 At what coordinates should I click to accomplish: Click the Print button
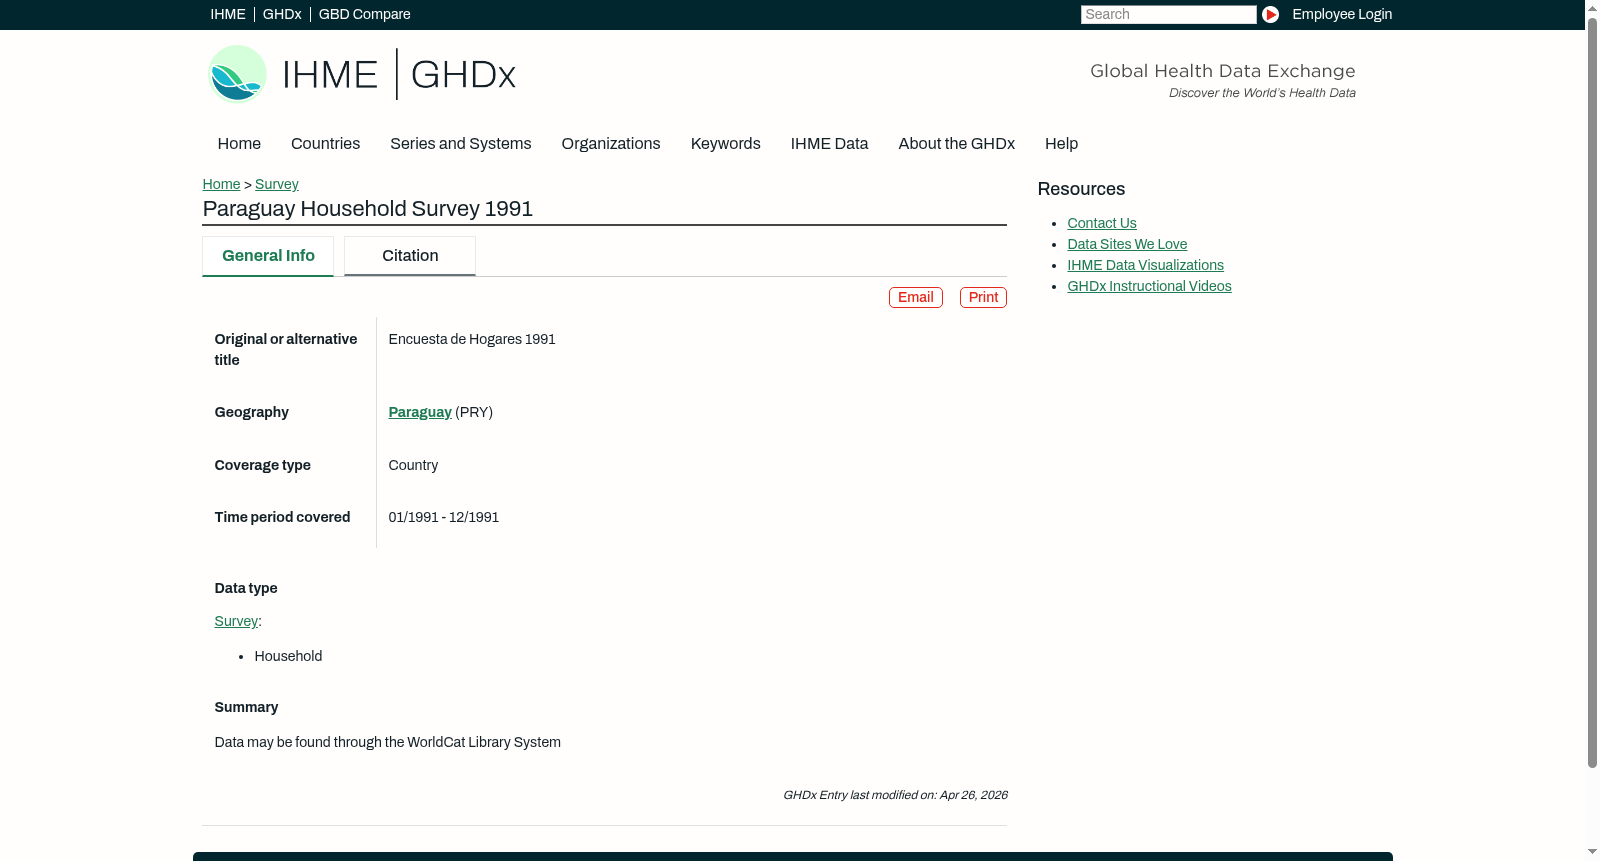pyautogui.click(x=984, y=297)
